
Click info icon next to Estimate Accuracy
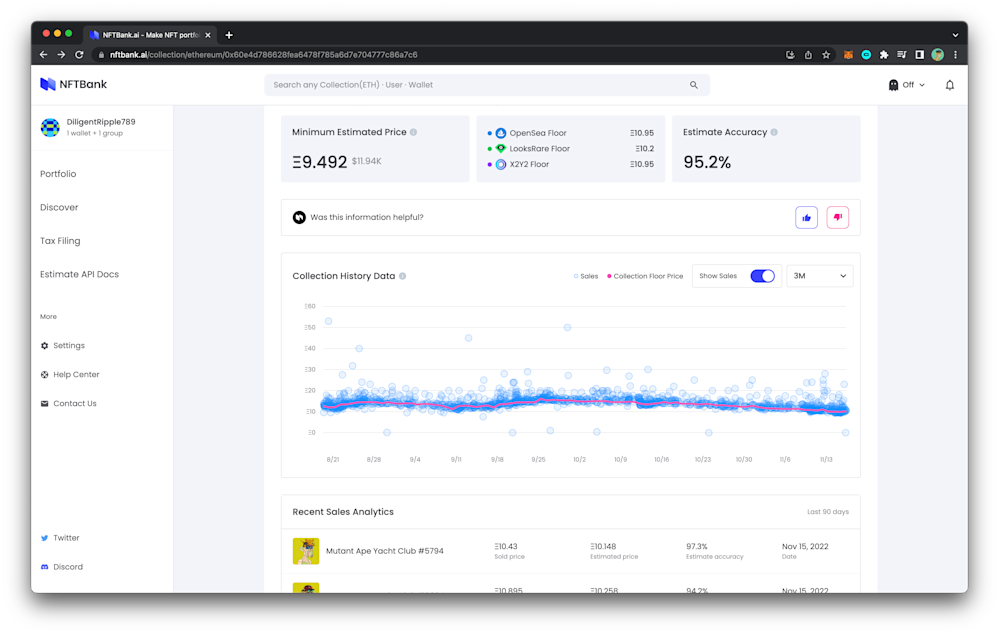point(774,132)
